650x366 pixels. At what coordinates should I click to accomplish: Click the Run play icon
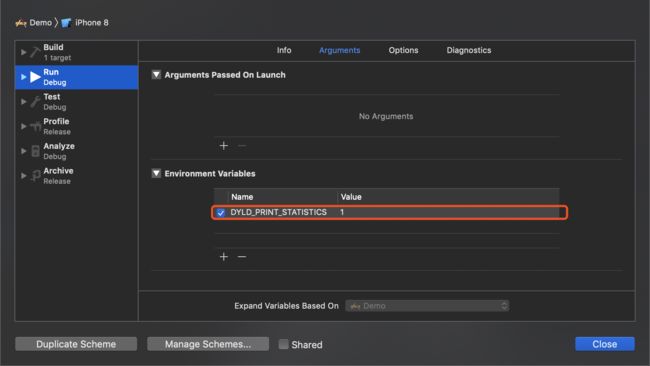(x=35, y=77)
